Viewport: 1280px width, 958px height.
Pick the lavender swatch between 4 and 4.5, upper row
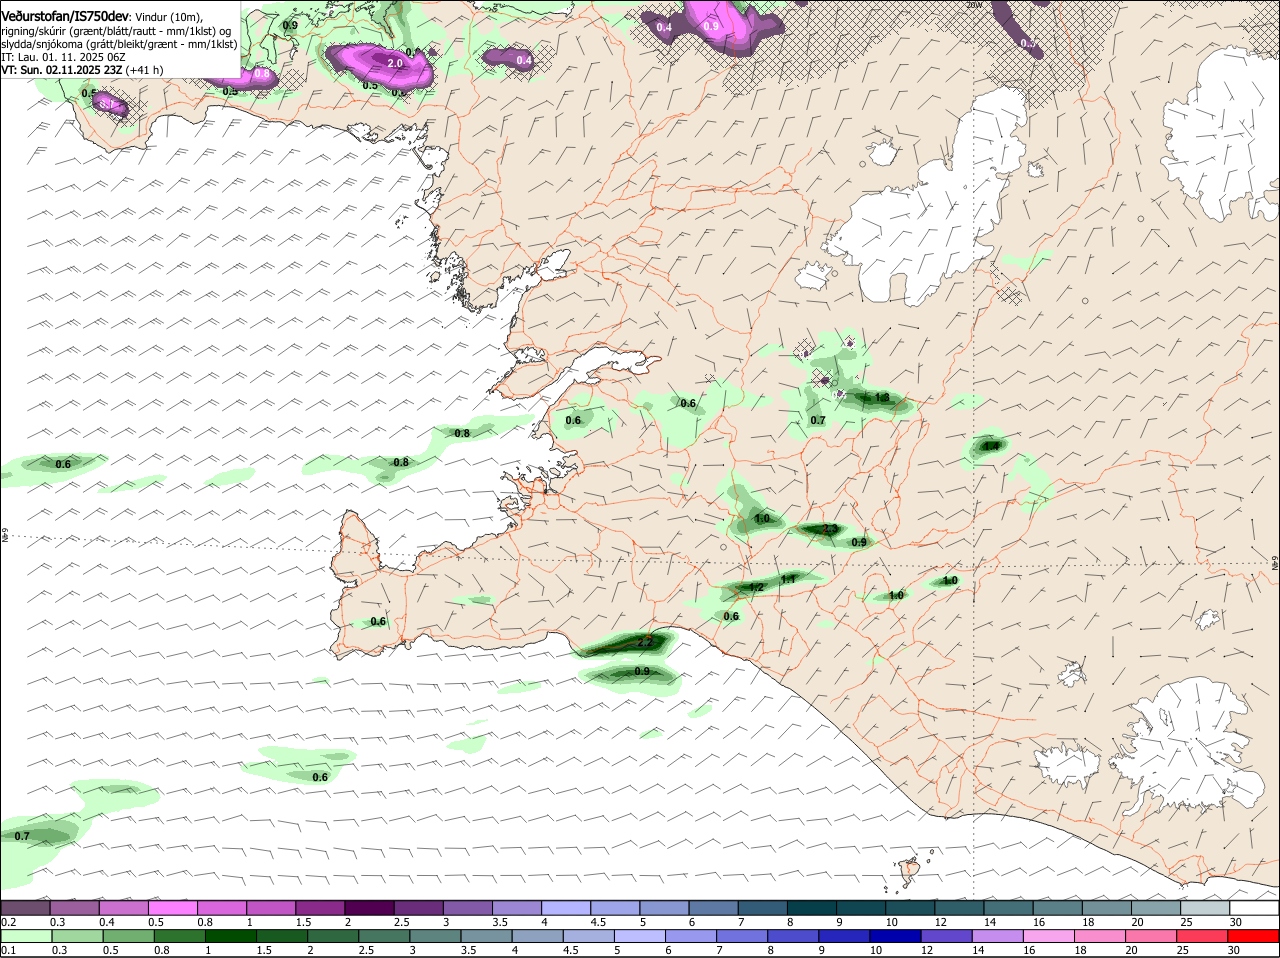coord(566,908)
